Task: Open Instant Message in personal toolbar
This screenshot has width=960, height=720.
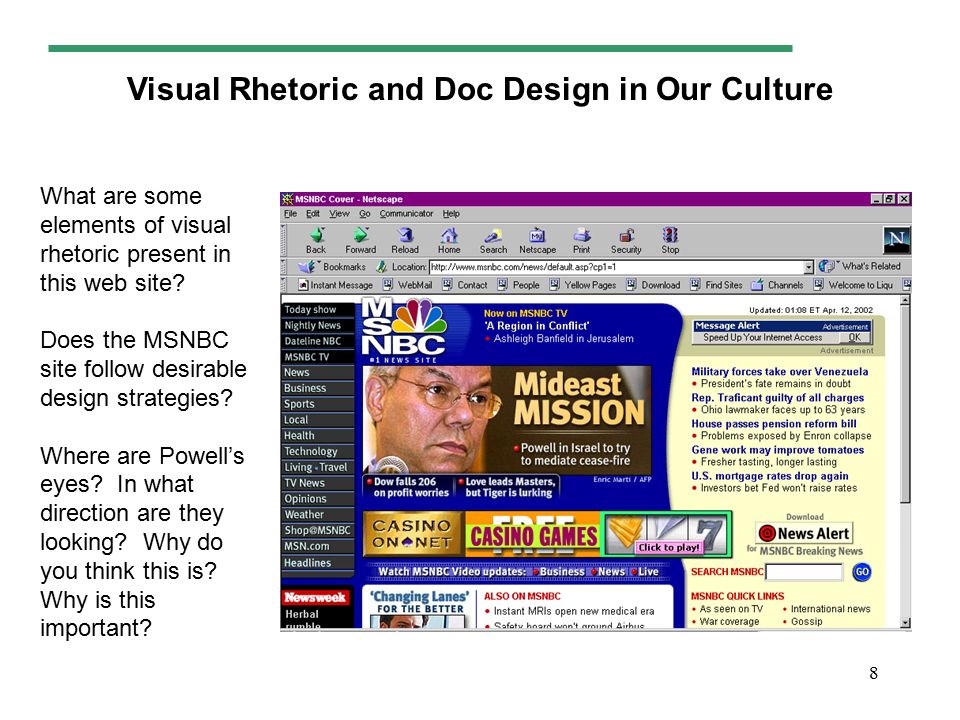Action: point(336,285)
